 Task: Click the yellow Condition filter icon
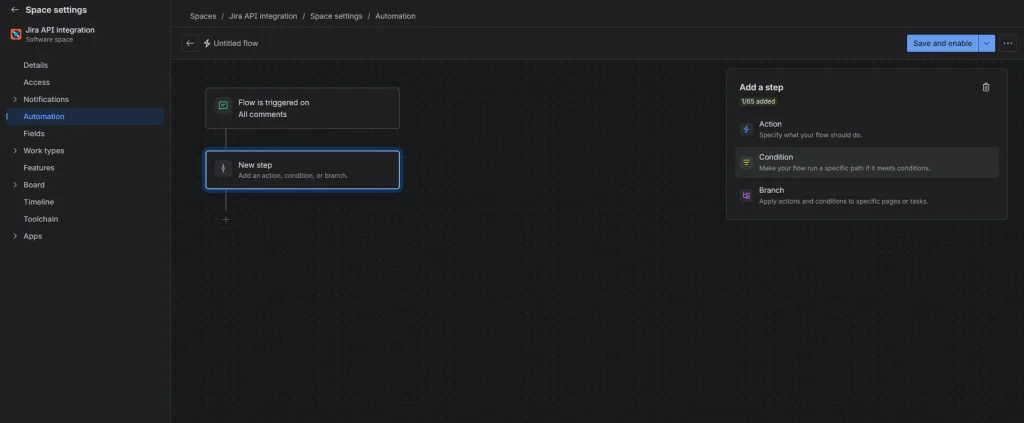(x=746, y=163)
